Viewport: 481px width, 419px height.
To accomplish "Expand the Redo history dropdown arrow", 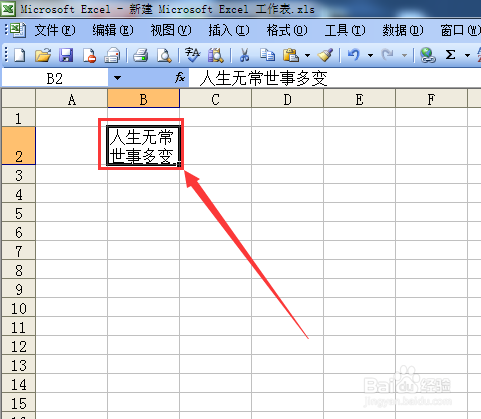I will coord(404,55).
